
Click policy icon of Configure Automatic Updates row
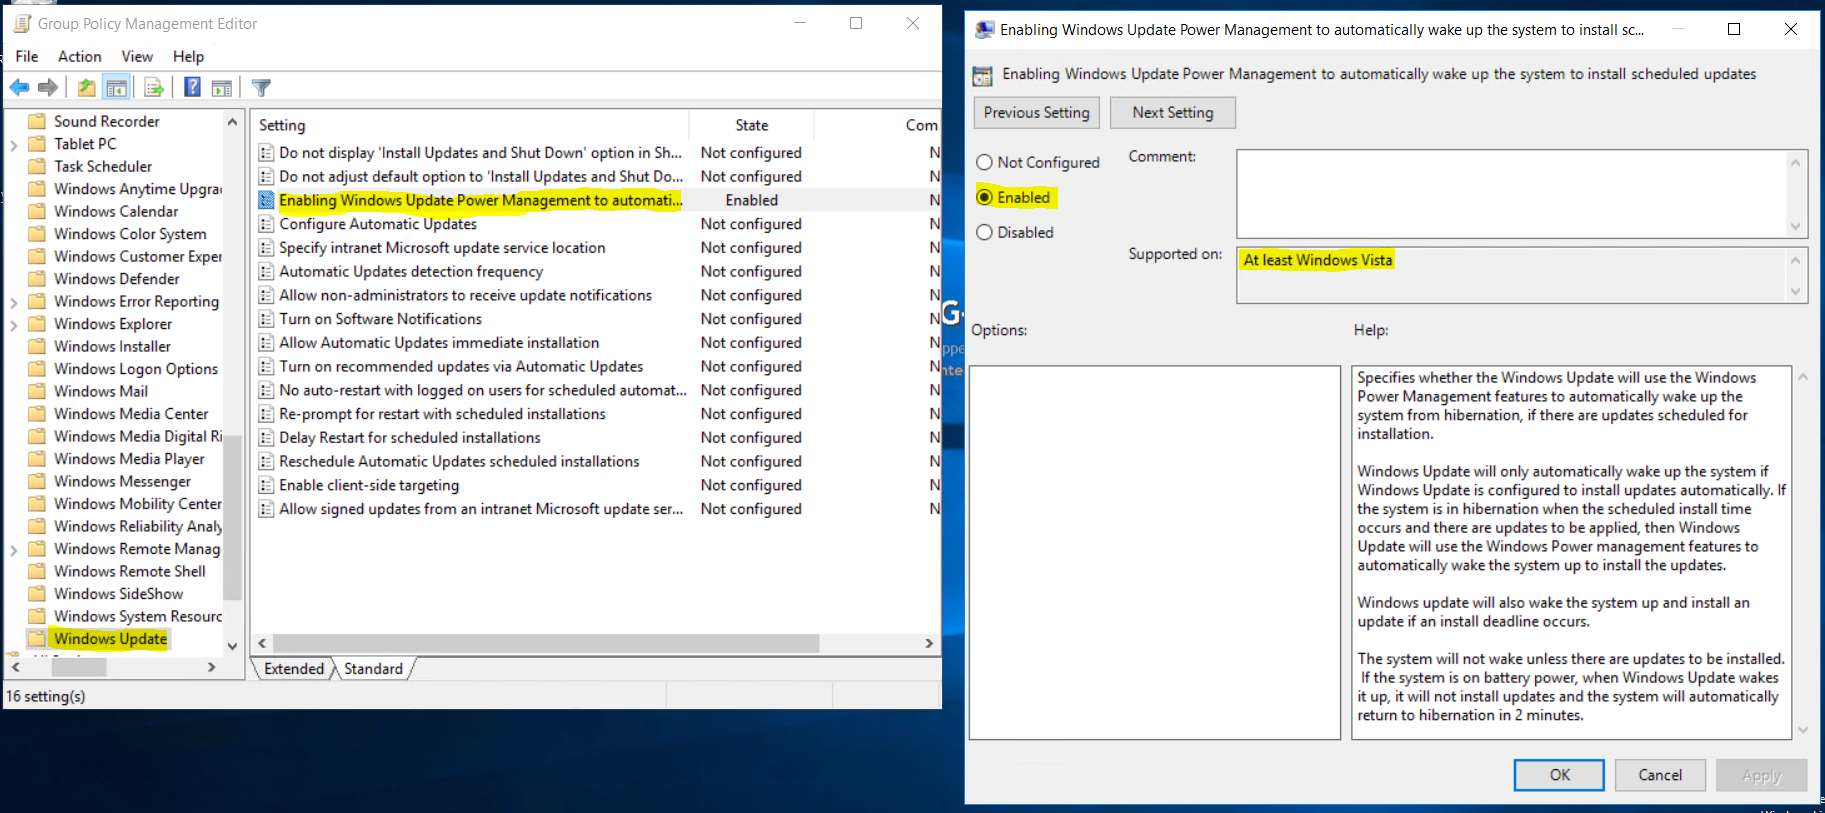266,224
